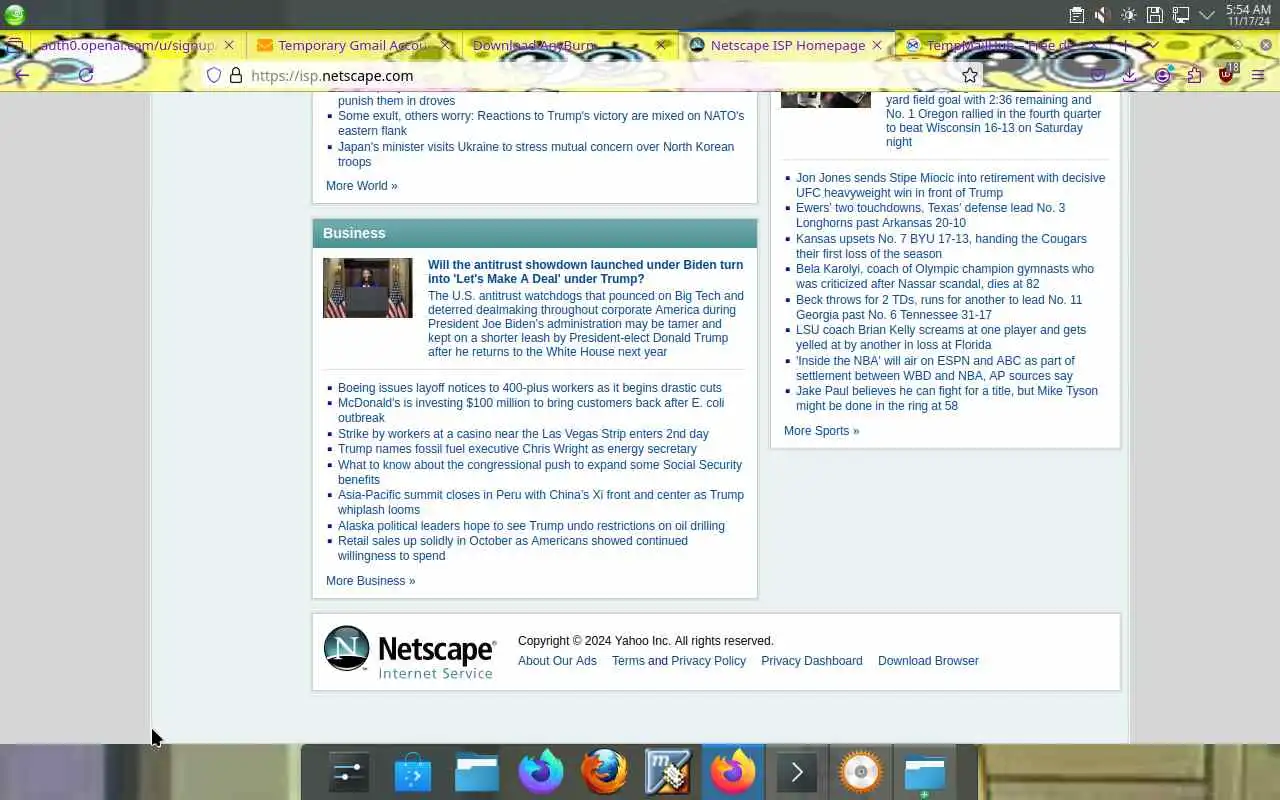Open Japan's minister visits Ukraine story
Image resolution: width=1280 pixels, height=800 pixels.
click(536, 154)
